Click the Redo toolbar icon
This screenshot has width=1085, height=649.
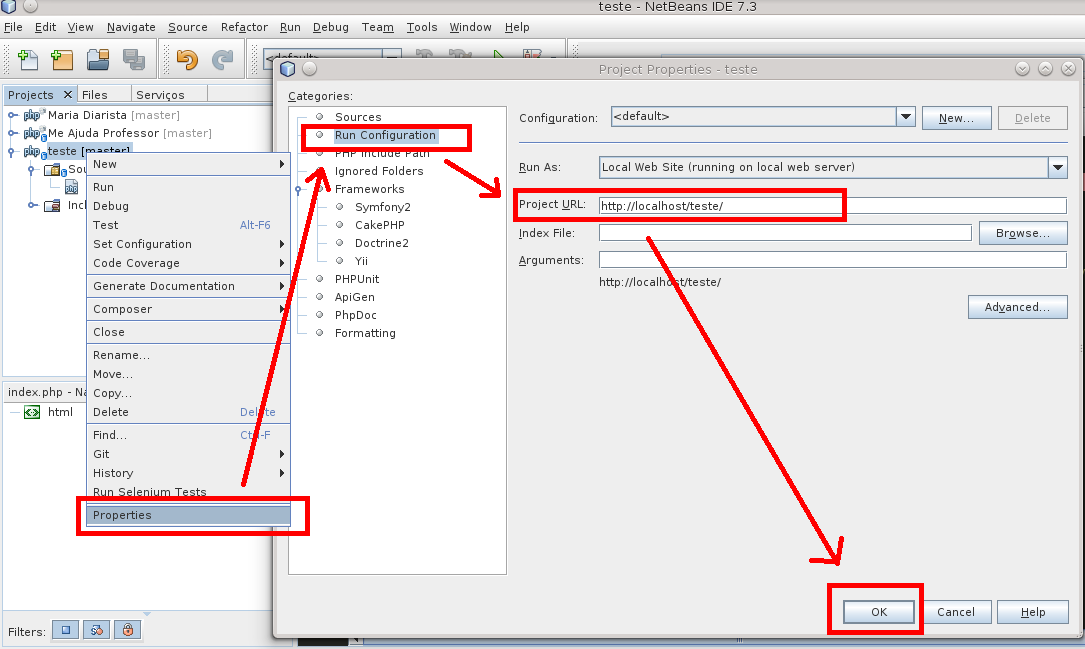[x=222, y=60]
